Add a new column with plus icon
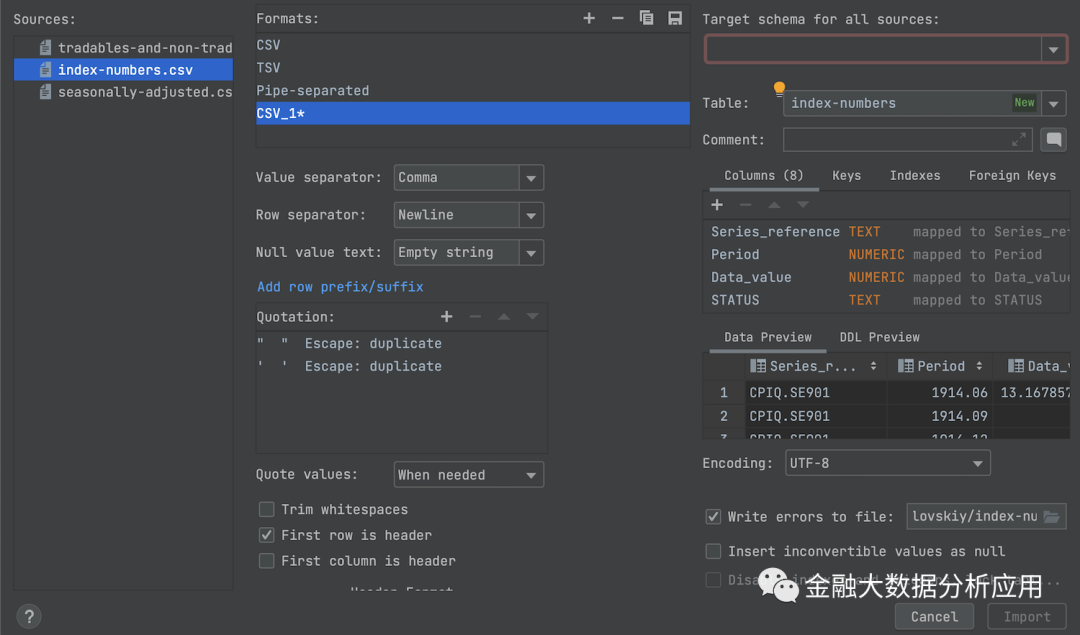This screenshot has width=1080, height=635. [717, 205]
